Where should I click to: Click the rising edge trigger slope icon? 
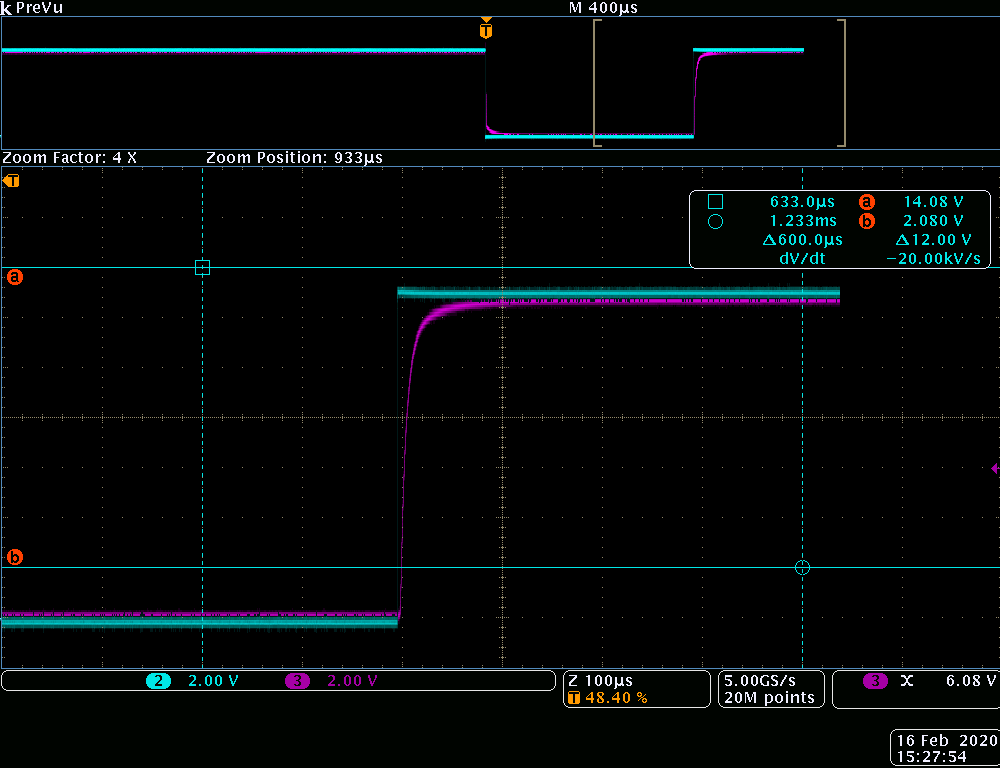pos(907,681)
